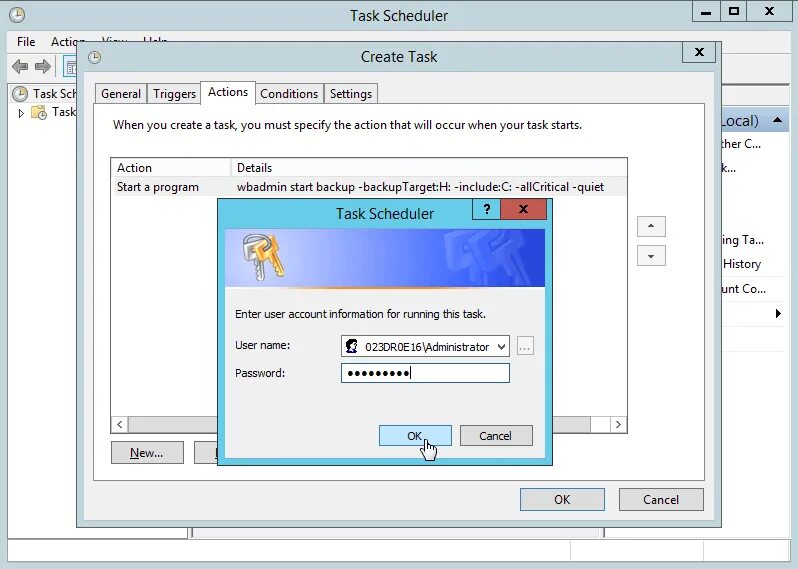This screenshot has height=569, width=798.
Task: Click the Task Scheduler Library folder icon
Action: coord(39,112)
